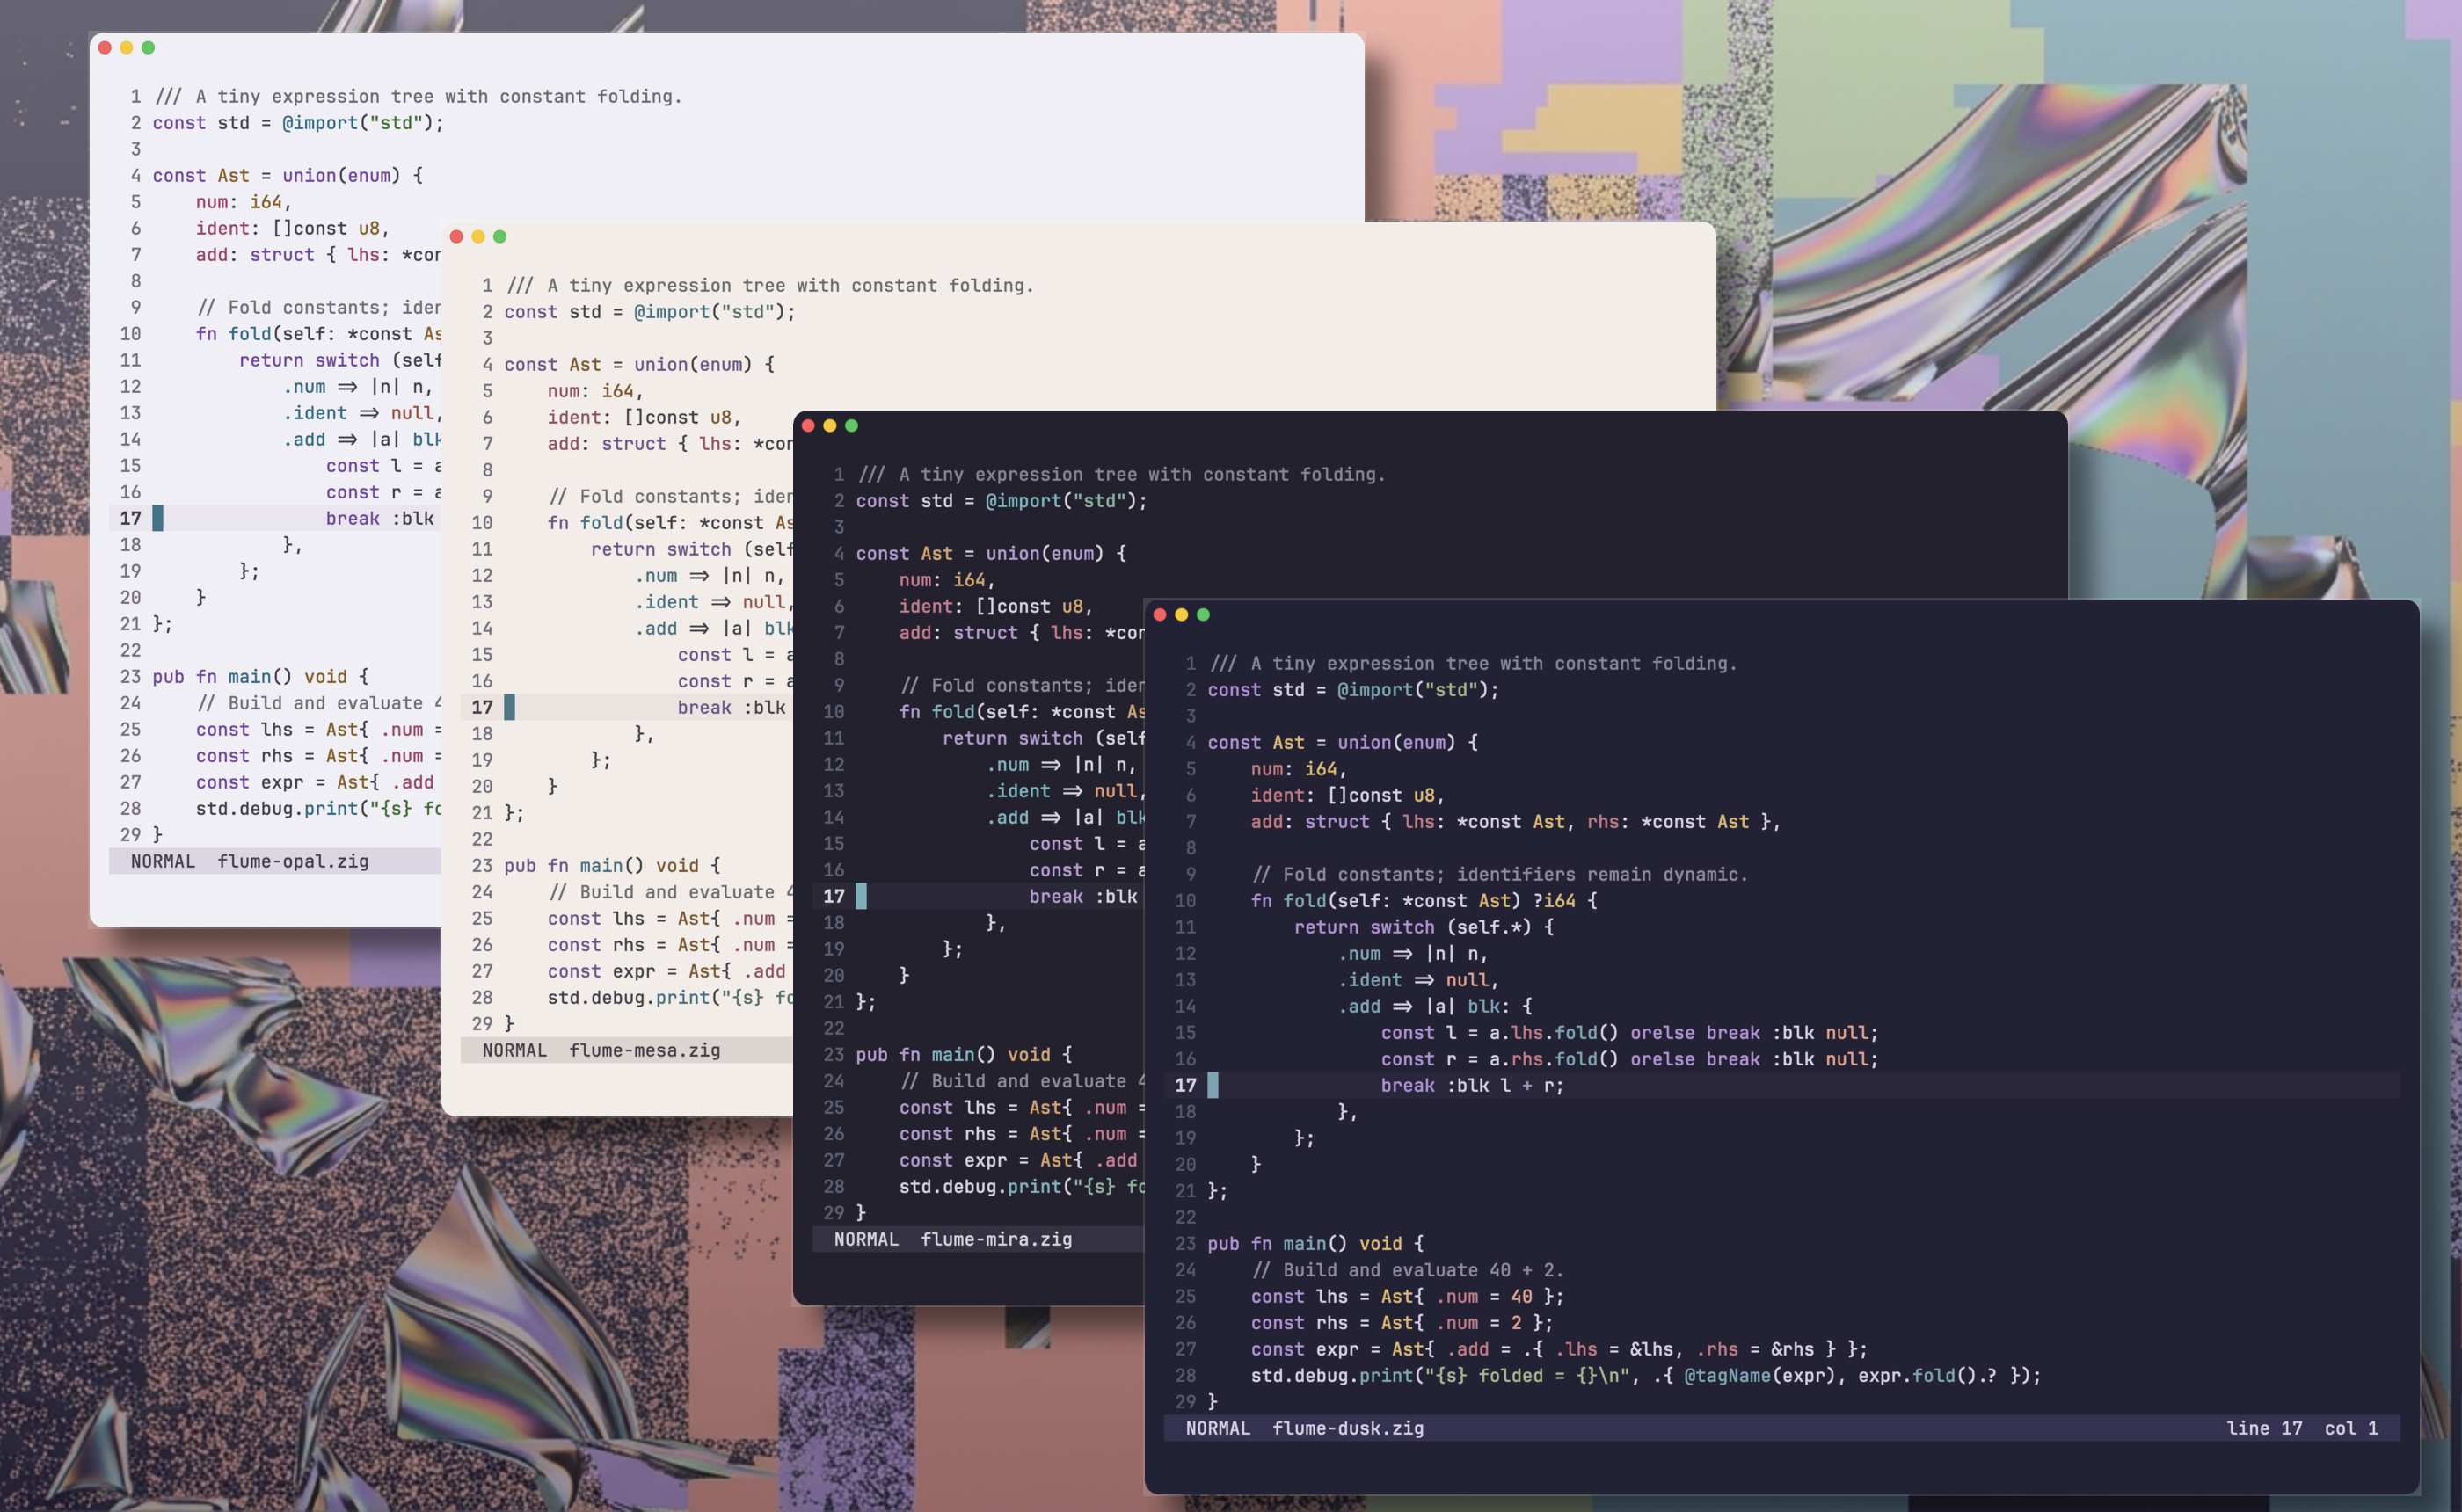Click ".ident => null," in flume-dusk.zig
Viewport: 2462px width, 1512px height.
[1418, 981]
